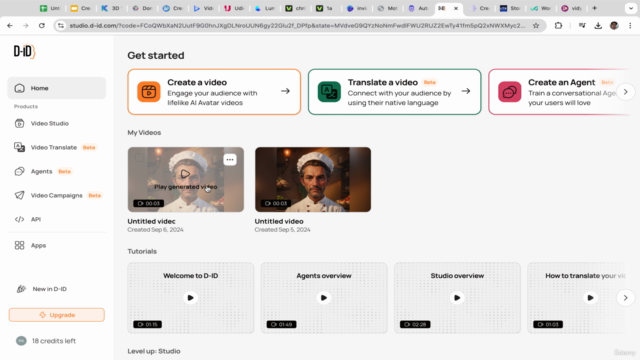Click the browser forward arrow

(x=26, y=26)
